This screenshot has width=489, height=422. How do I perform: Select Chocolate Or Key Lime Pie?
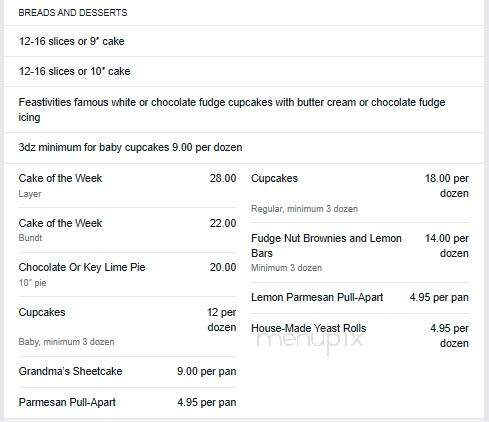pyautogui.click(x=127, y=275)
